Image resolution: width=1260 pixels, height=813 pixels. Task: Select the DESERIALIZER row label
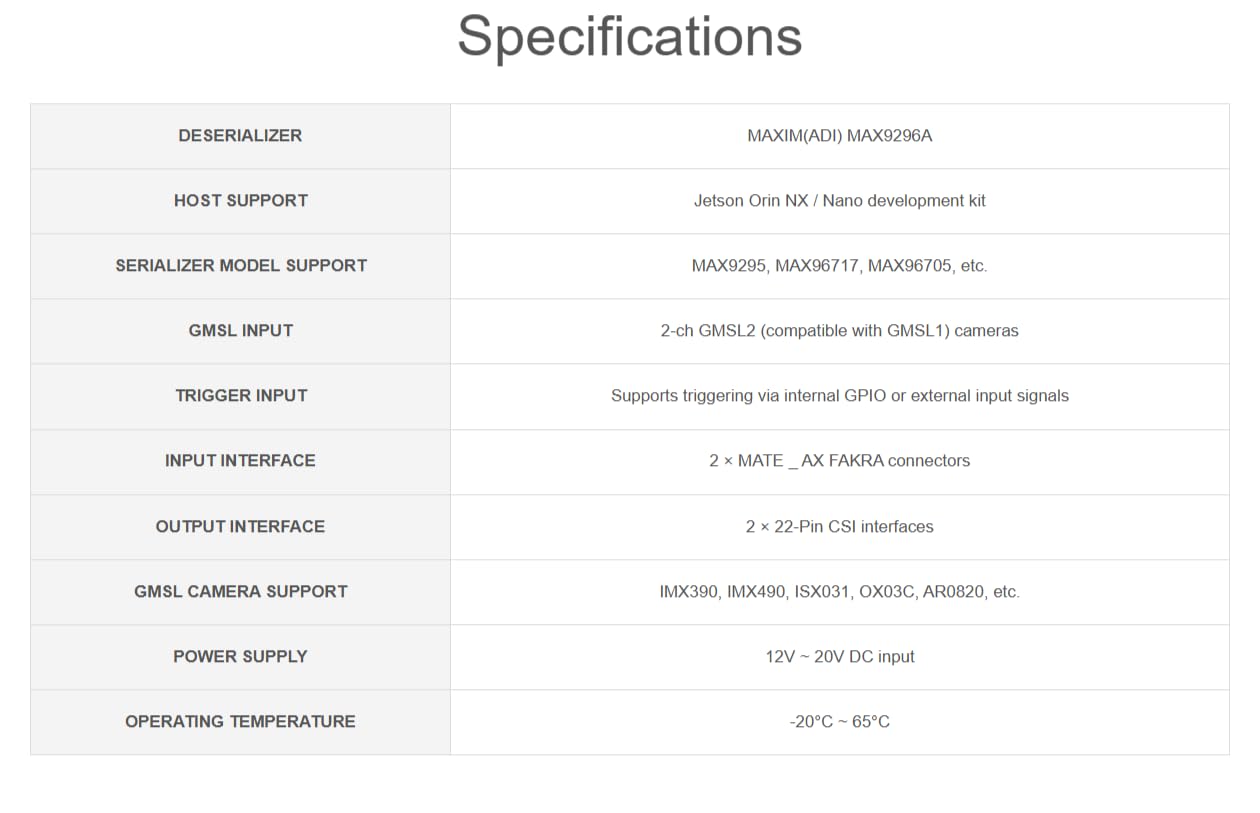pos(240,136)
